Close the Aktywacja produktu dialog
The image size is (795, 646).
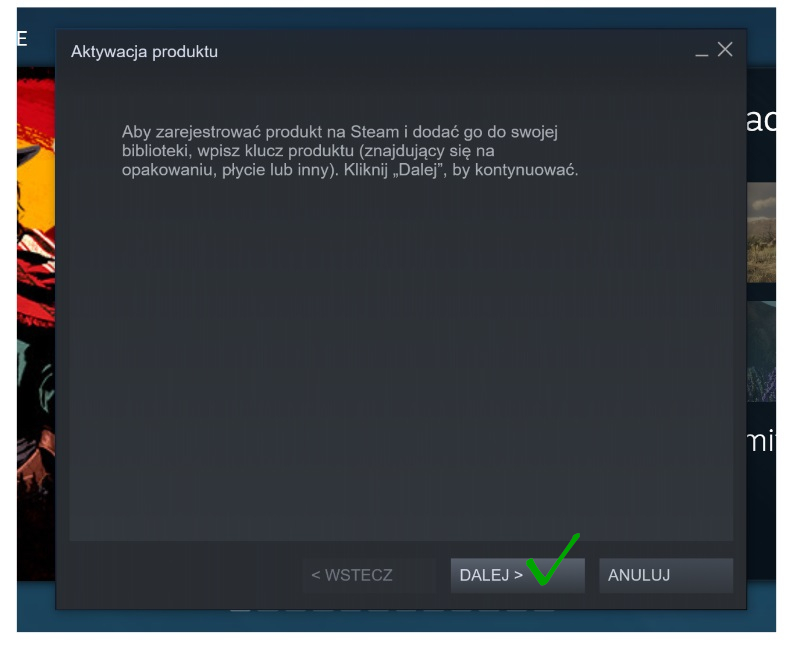[725, 49]
